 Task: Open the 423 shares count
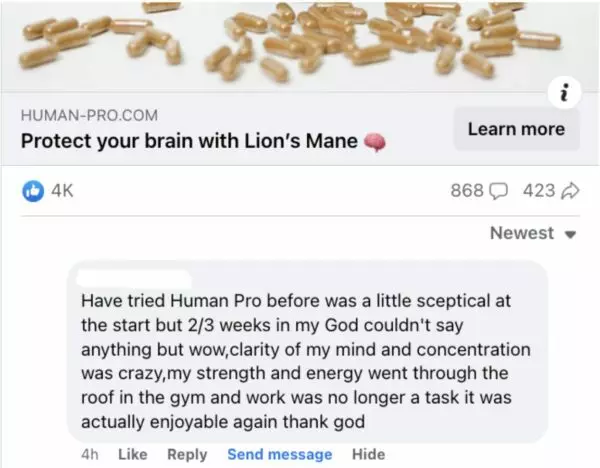tap(539, 191)
